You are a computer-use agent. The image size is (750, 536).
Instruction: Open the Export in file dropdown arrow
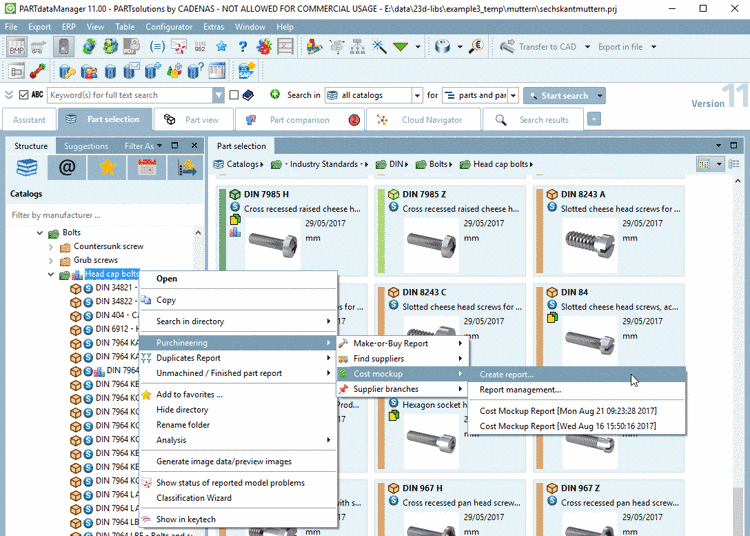[654, 47]
